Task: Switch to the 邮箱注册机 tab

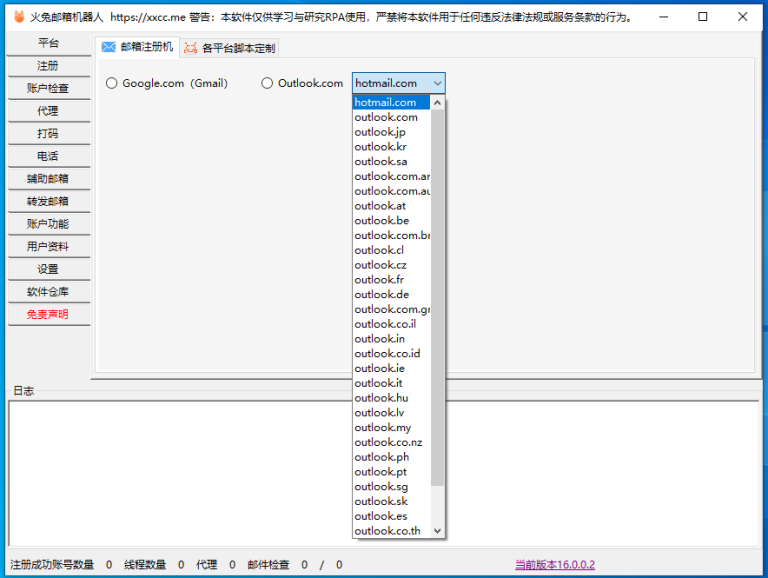Action: point(138,47)
